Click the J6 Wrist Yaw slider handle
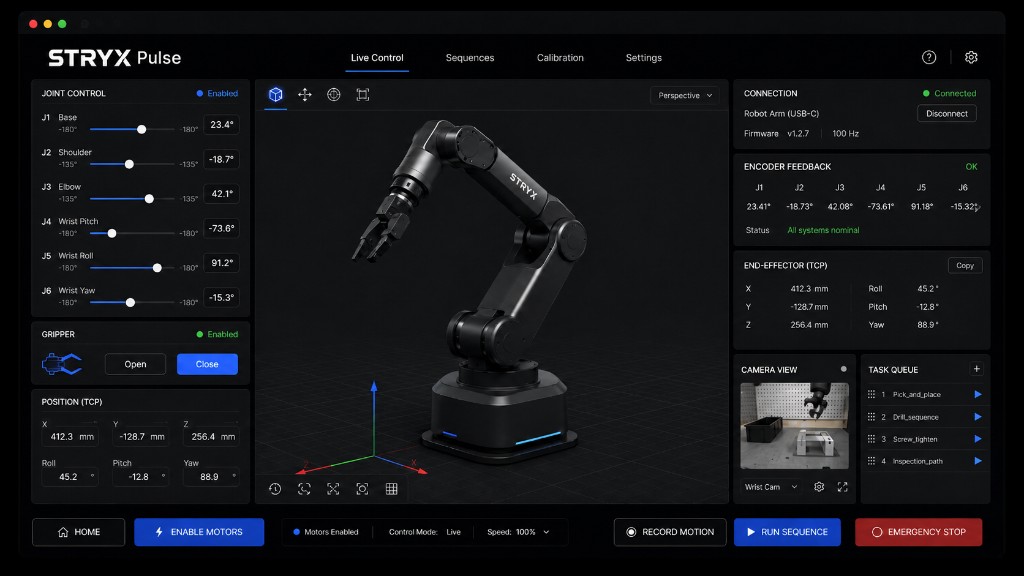The height and width of the screenshot is (576, 1024). pos(131,302)
